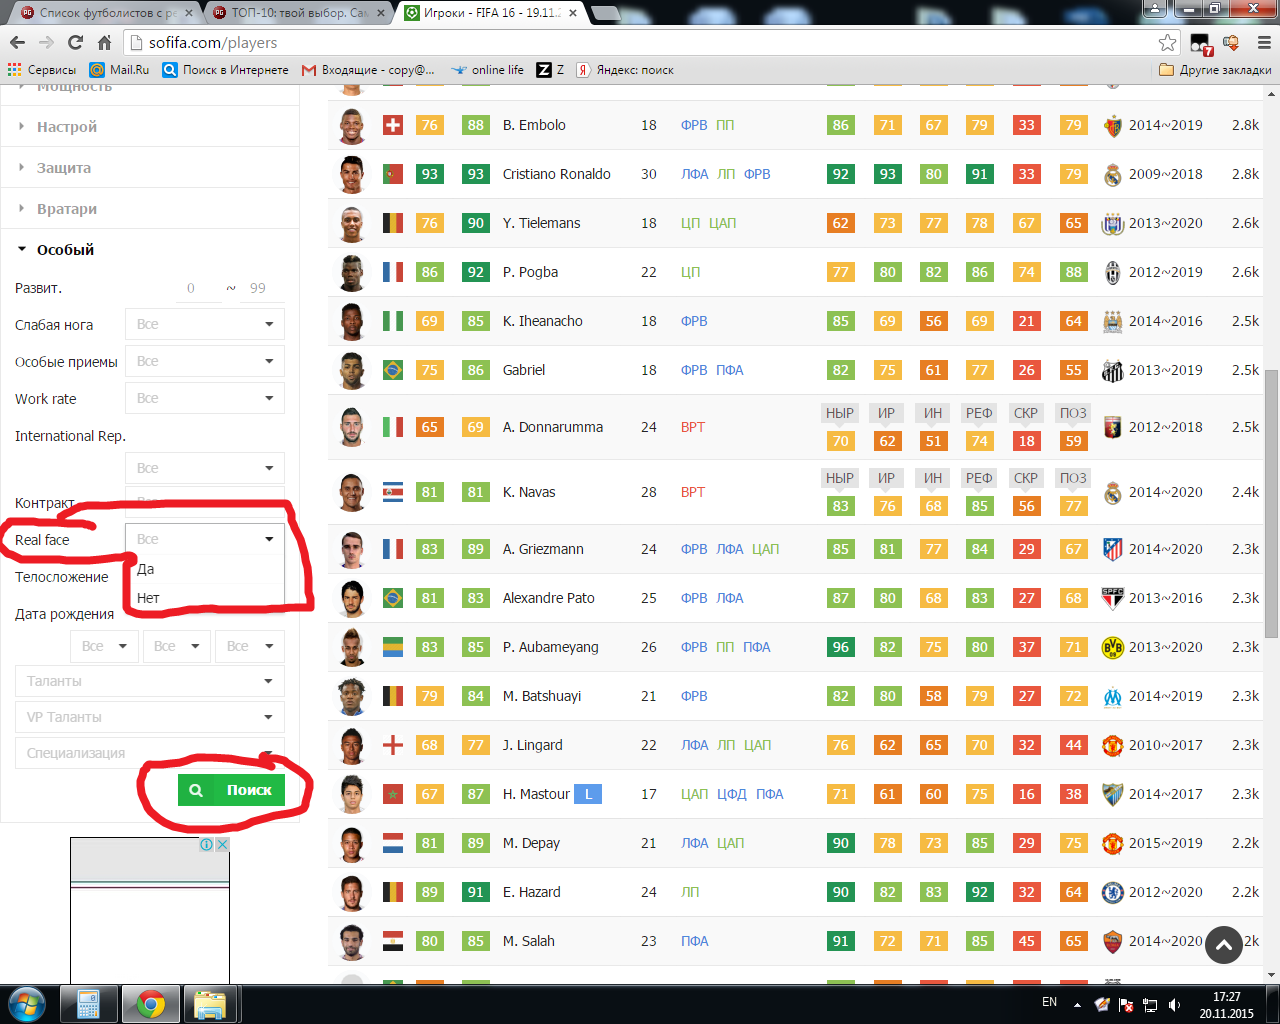Image resolution: width=1280 pixels, height=1024 pixels.
Task: Open the Real face dropdown field
Action: 205,539
